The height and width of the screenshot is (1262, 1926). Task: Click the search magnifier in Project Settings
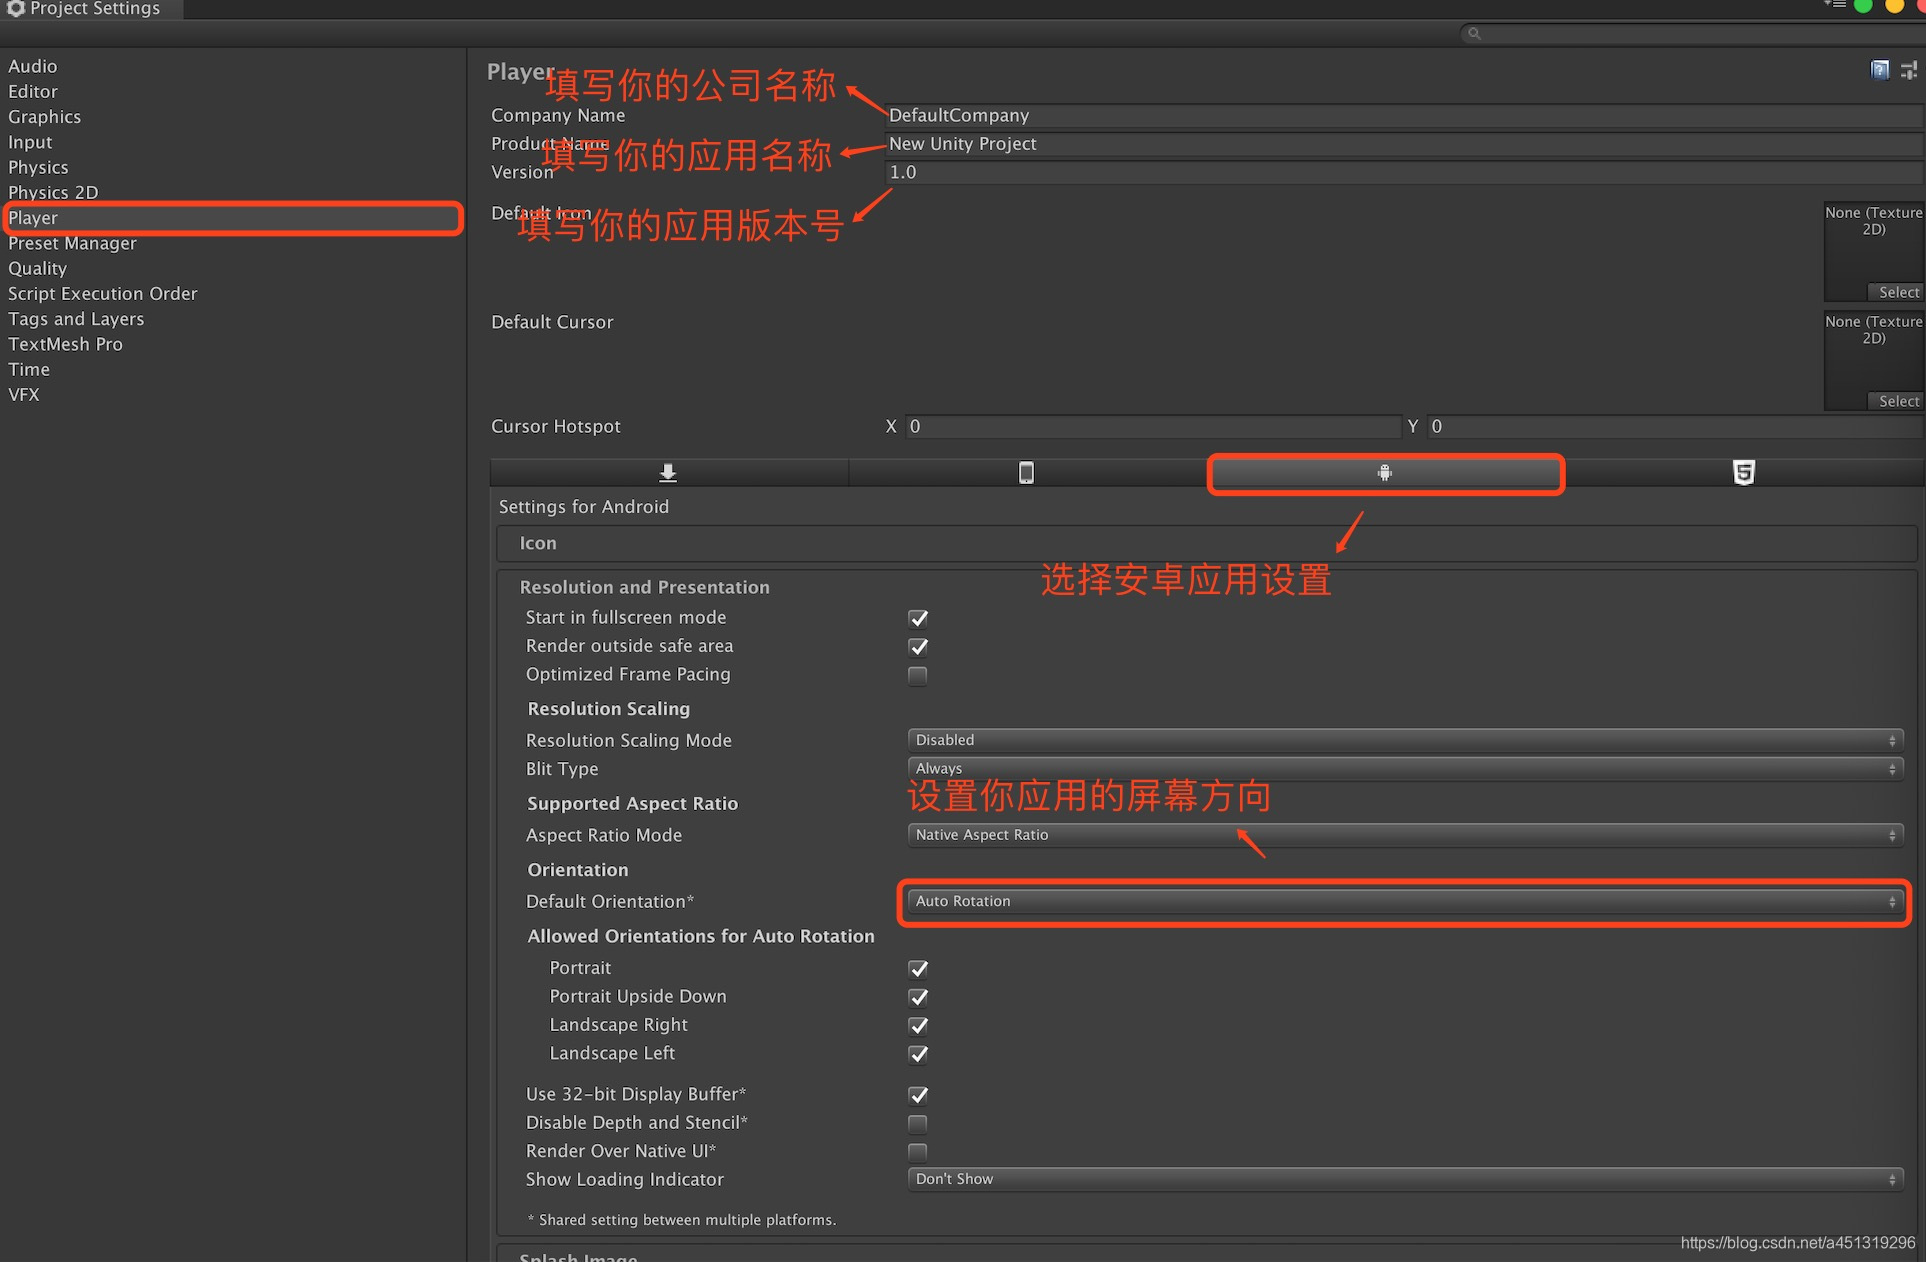pyautogui.click(x=1474, y=33)
